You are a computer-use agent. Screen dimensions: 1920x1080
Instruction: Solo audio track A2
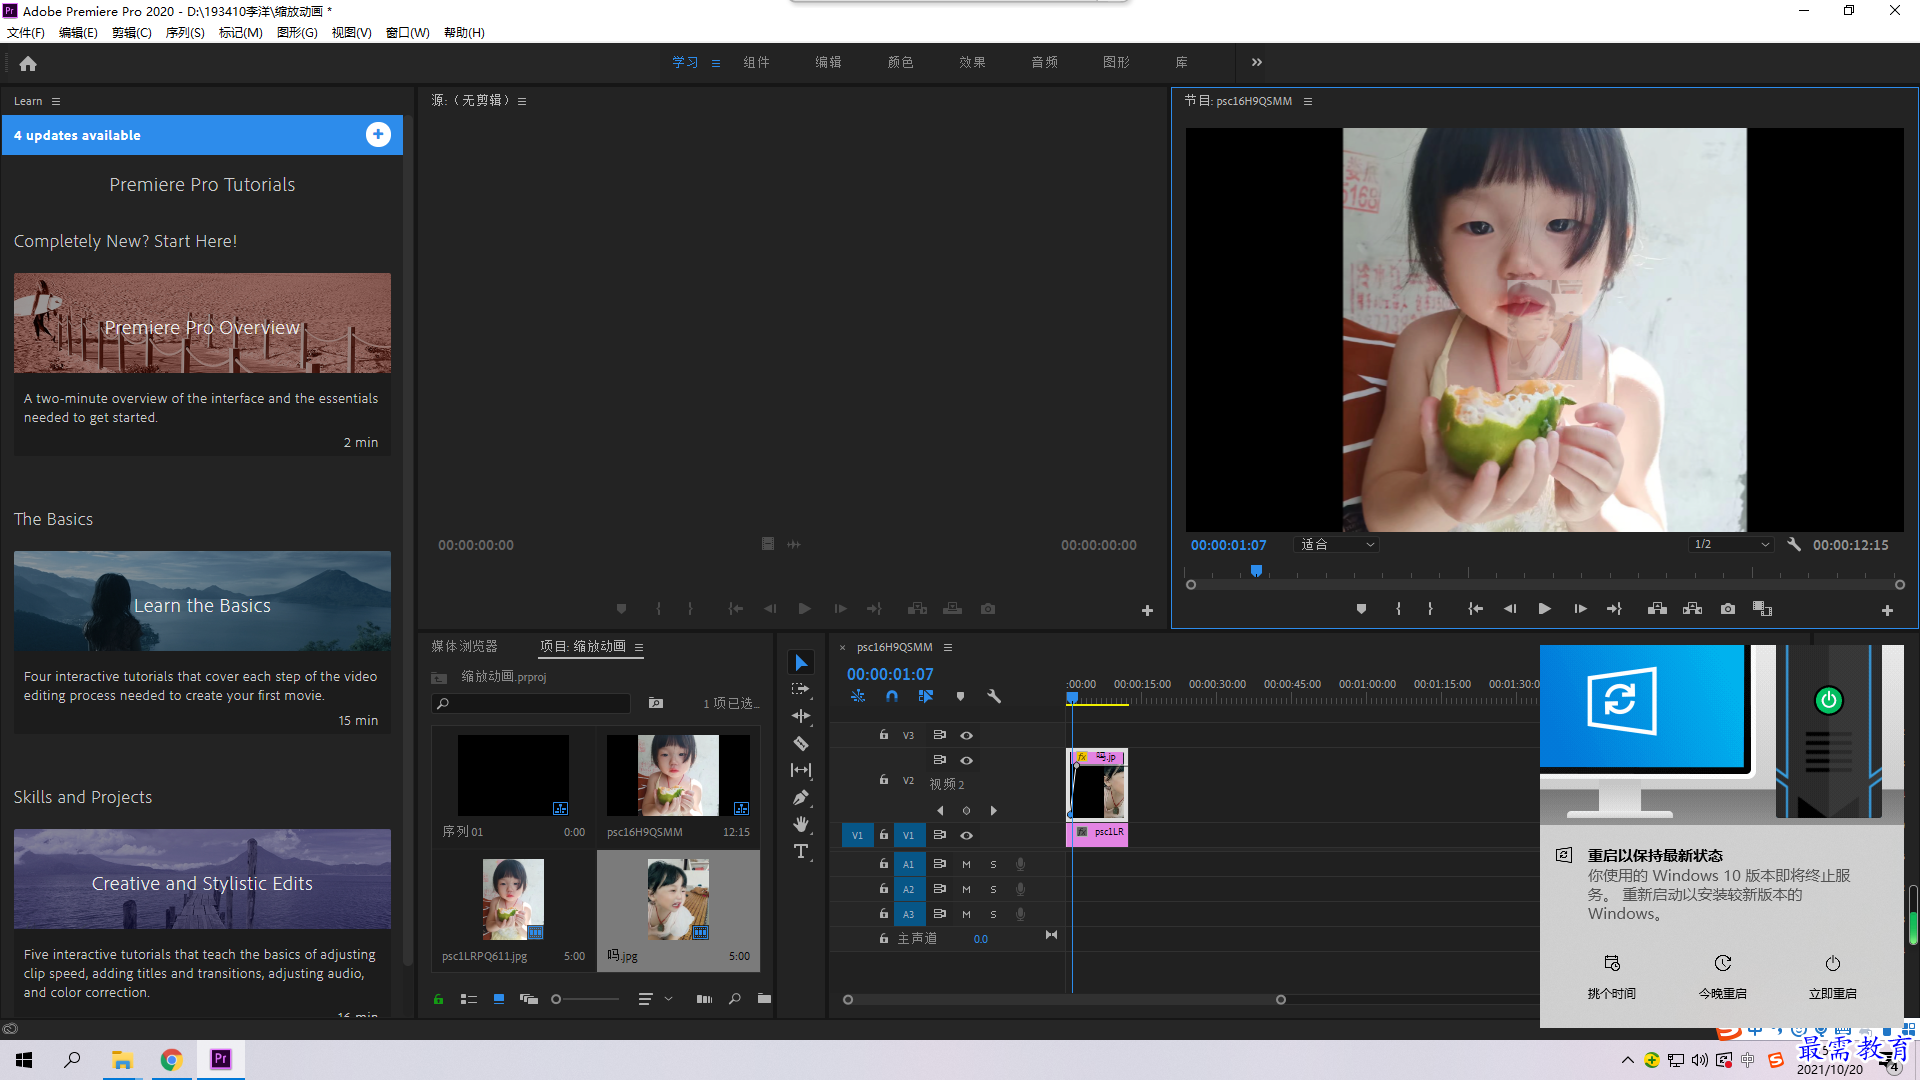[x=993, y=889]
